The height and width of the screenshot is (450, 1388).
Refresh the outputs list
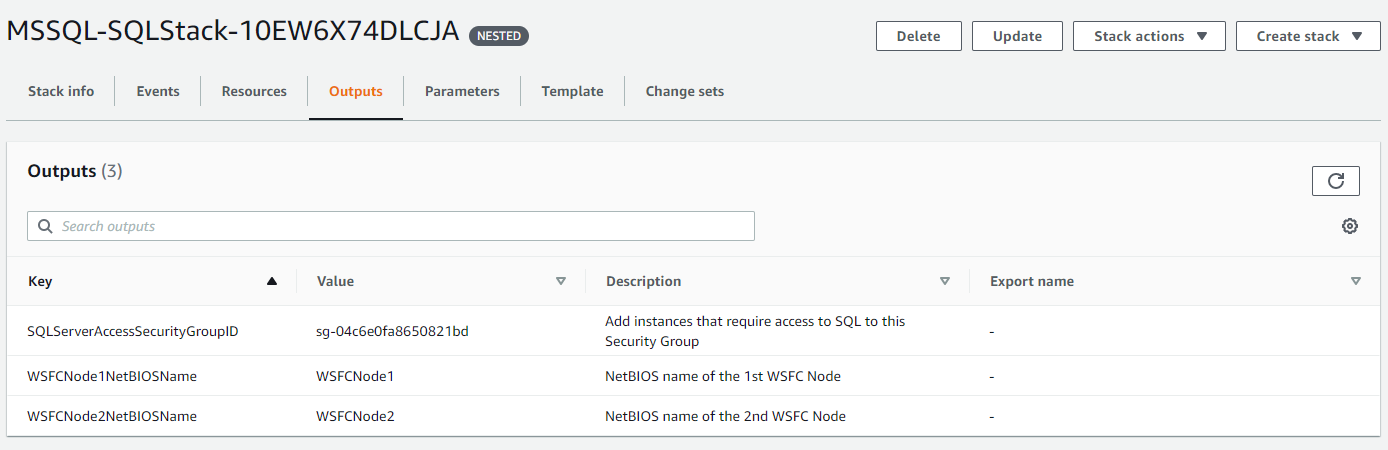1335,181
